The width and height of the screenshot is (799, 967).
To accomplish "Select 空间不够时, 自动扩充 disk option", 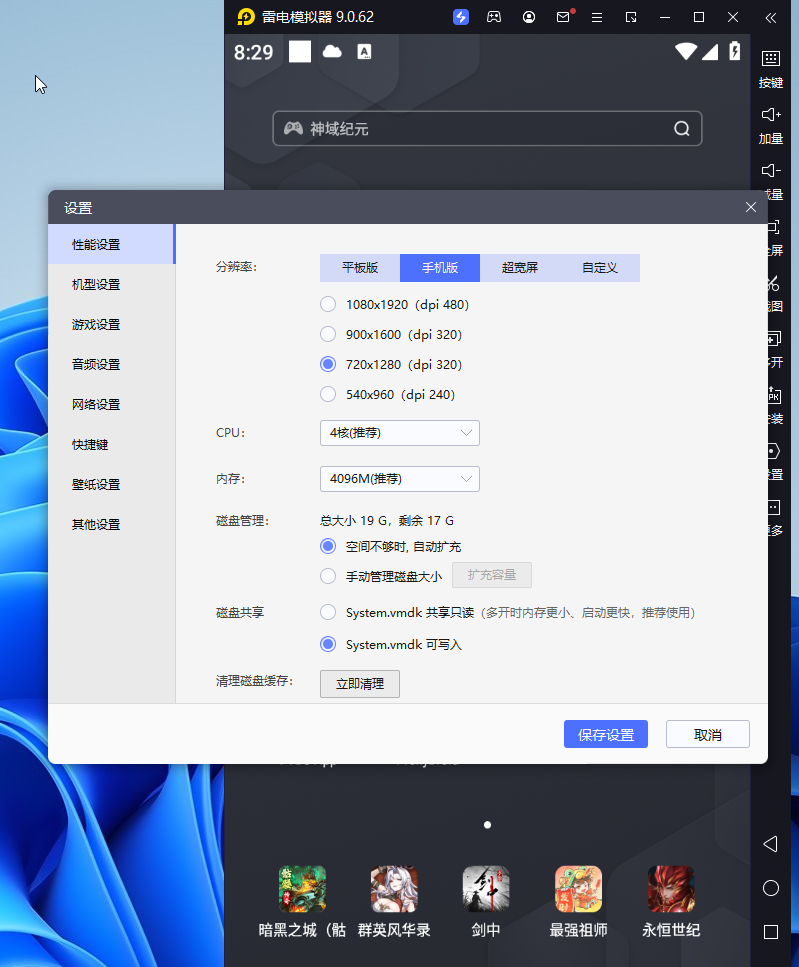I will [x=328, y=546].
